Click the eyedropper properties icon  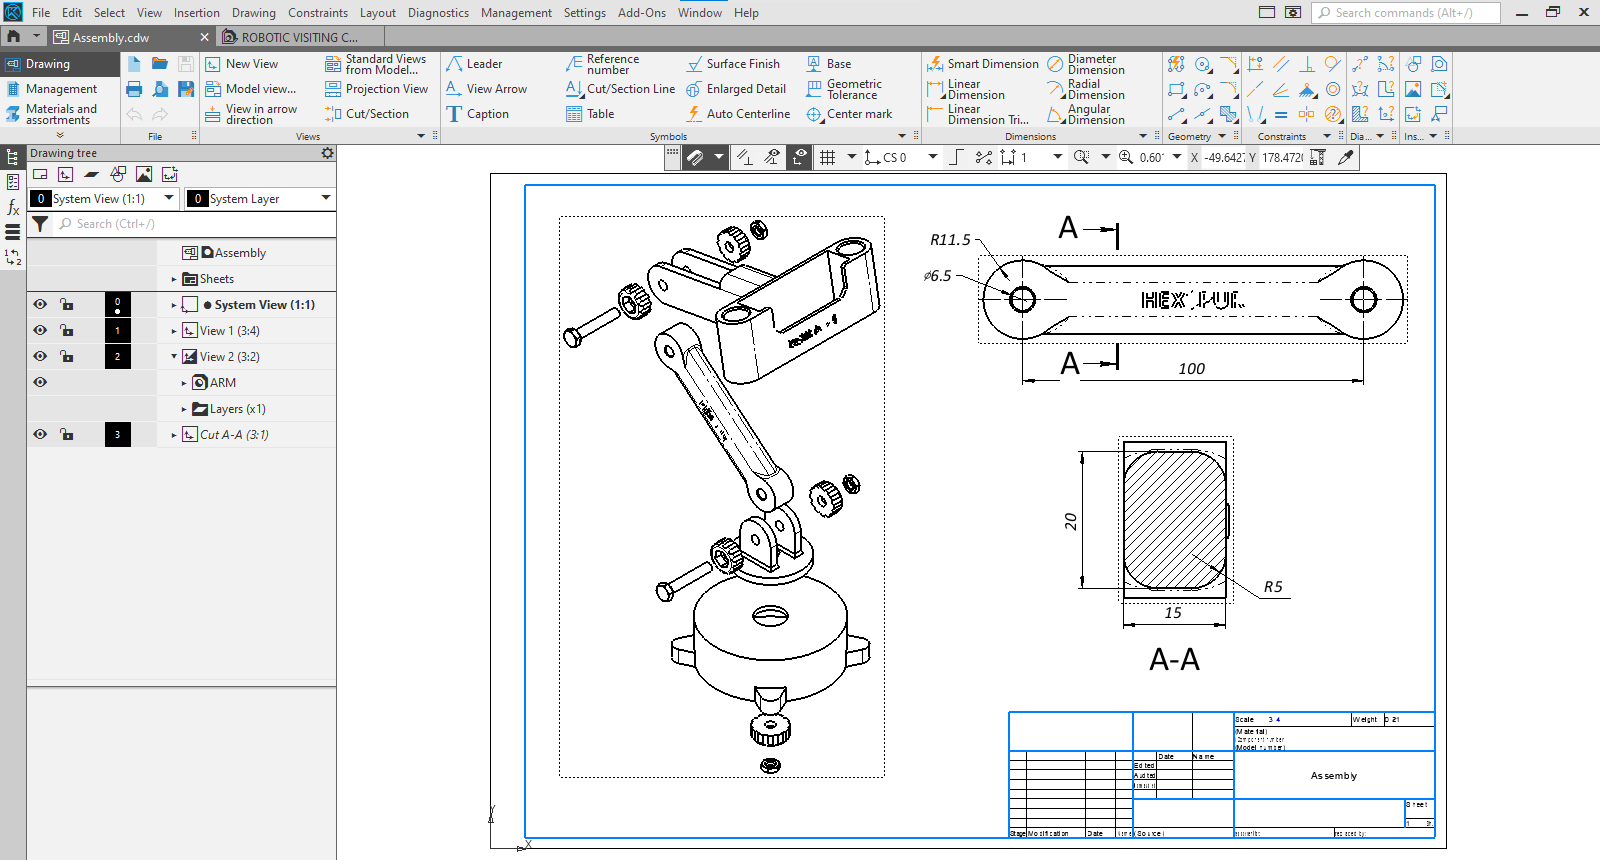point(1346,157)
